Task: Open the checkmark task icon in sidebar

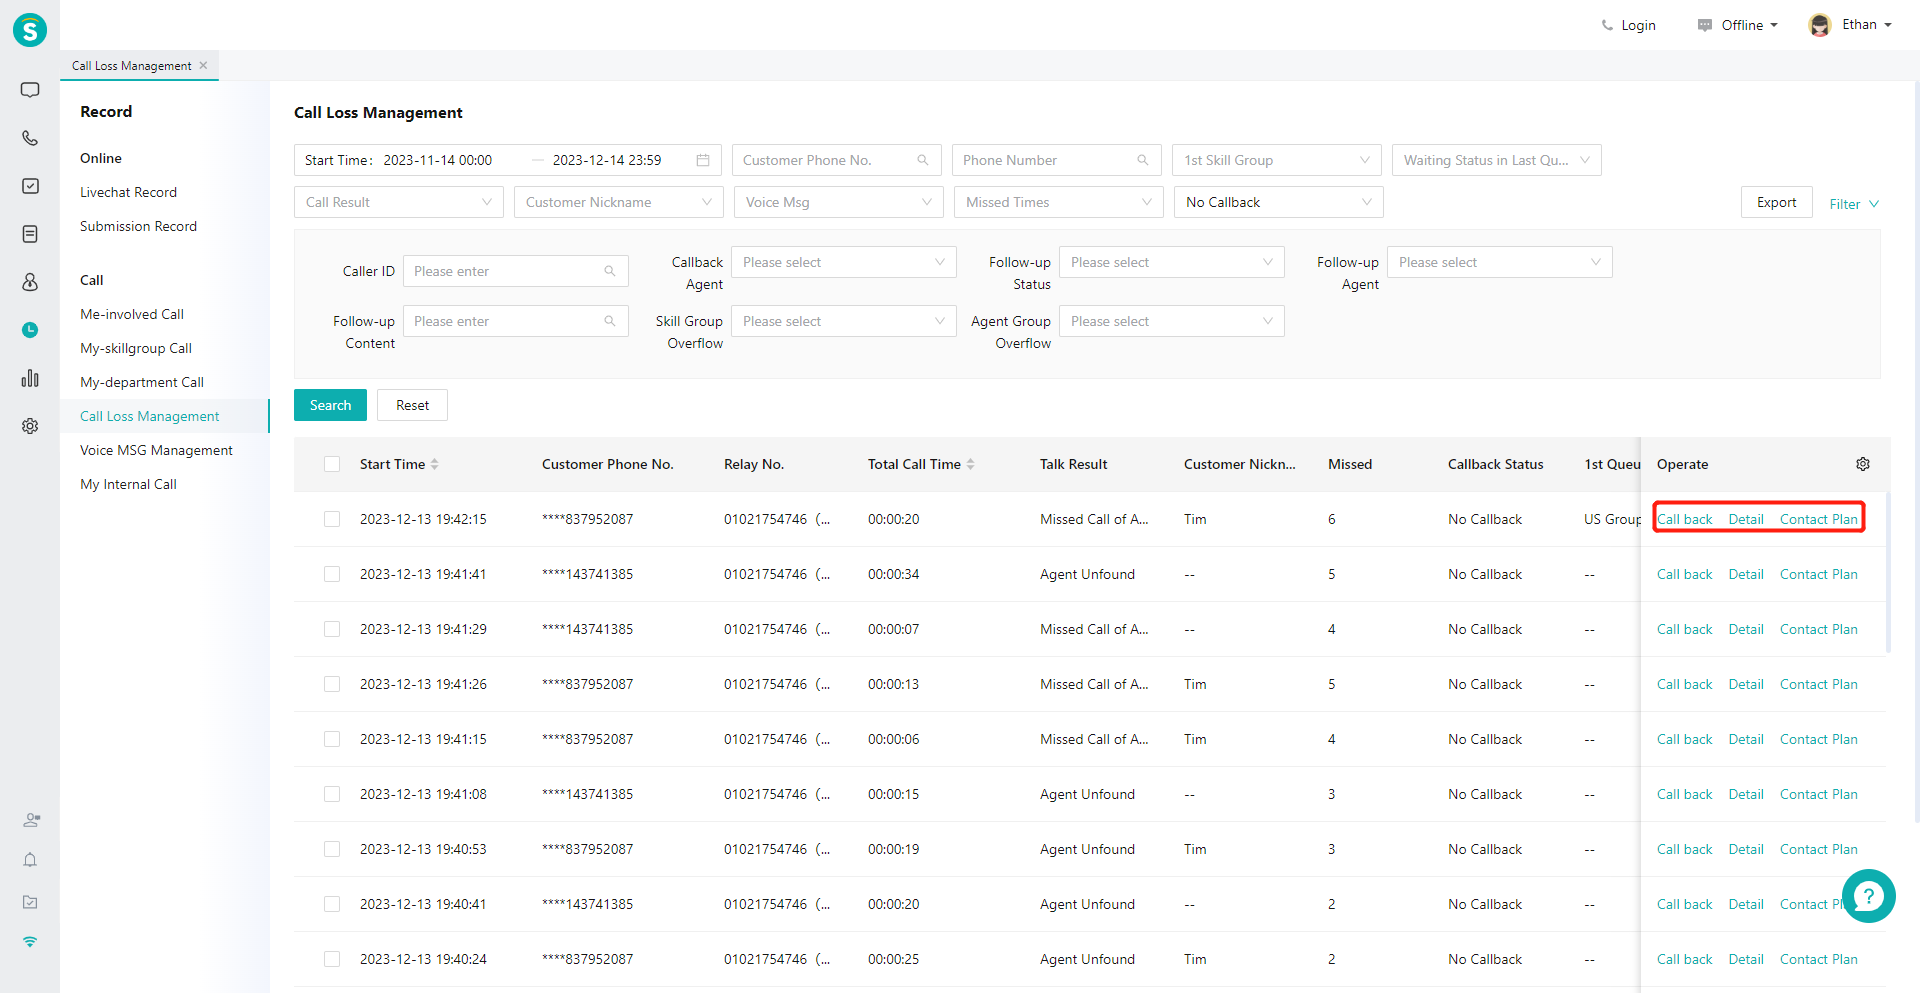Action: pyautogui.click(x=30, y=186)
